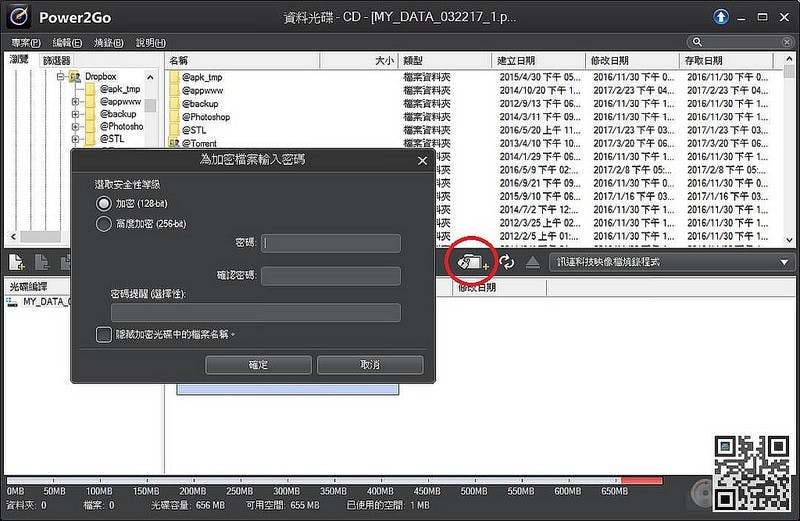Viewport: 800px width, 521px height.
Task: Click the magnifier search icon
Action: click(697, 42)
